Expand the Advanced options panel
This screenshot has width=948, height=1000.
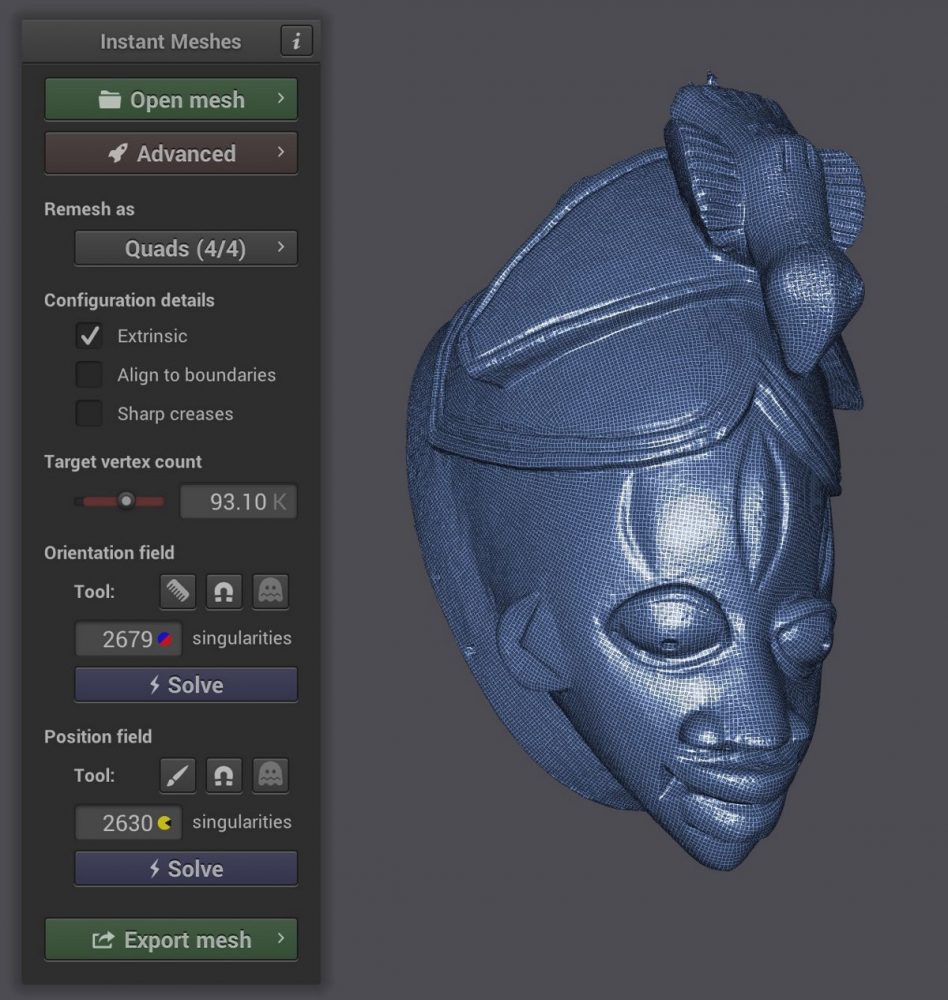[x=171, y=154]
